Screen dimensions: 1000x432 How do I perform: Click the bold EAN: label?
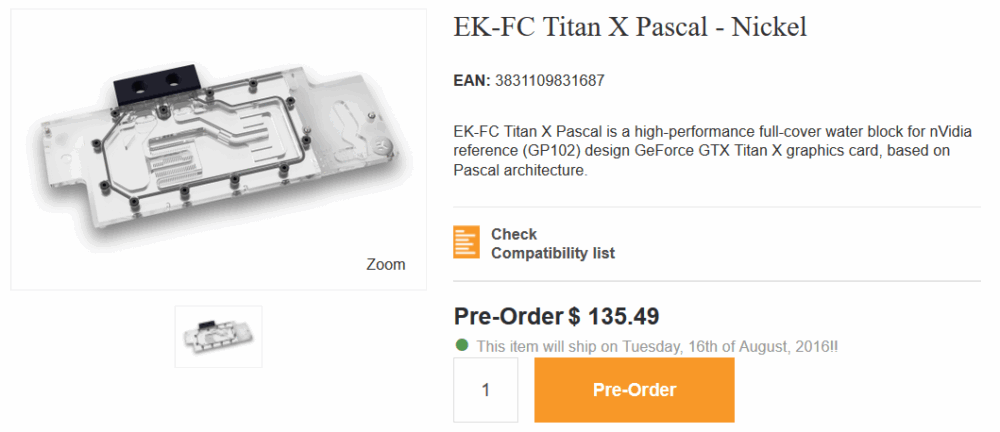472,81
